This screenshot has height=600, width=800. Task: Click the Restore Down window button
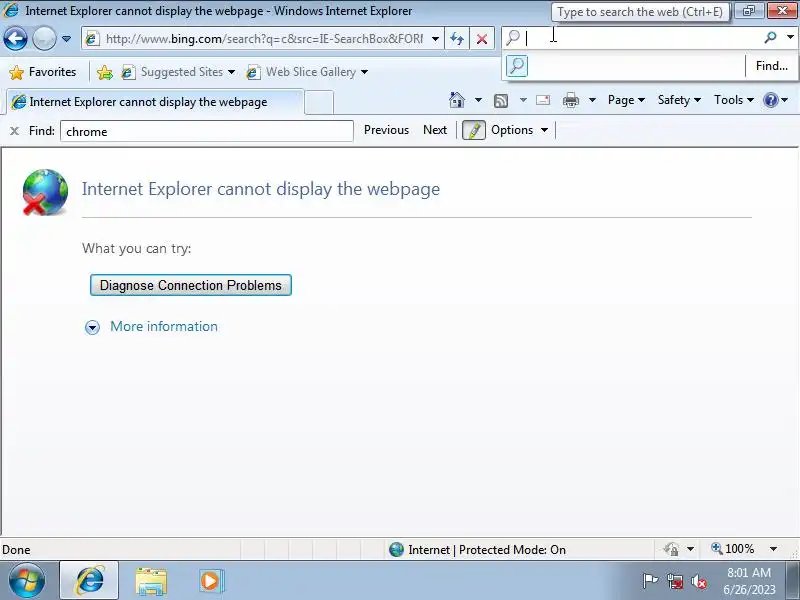[x=749, y=11]
